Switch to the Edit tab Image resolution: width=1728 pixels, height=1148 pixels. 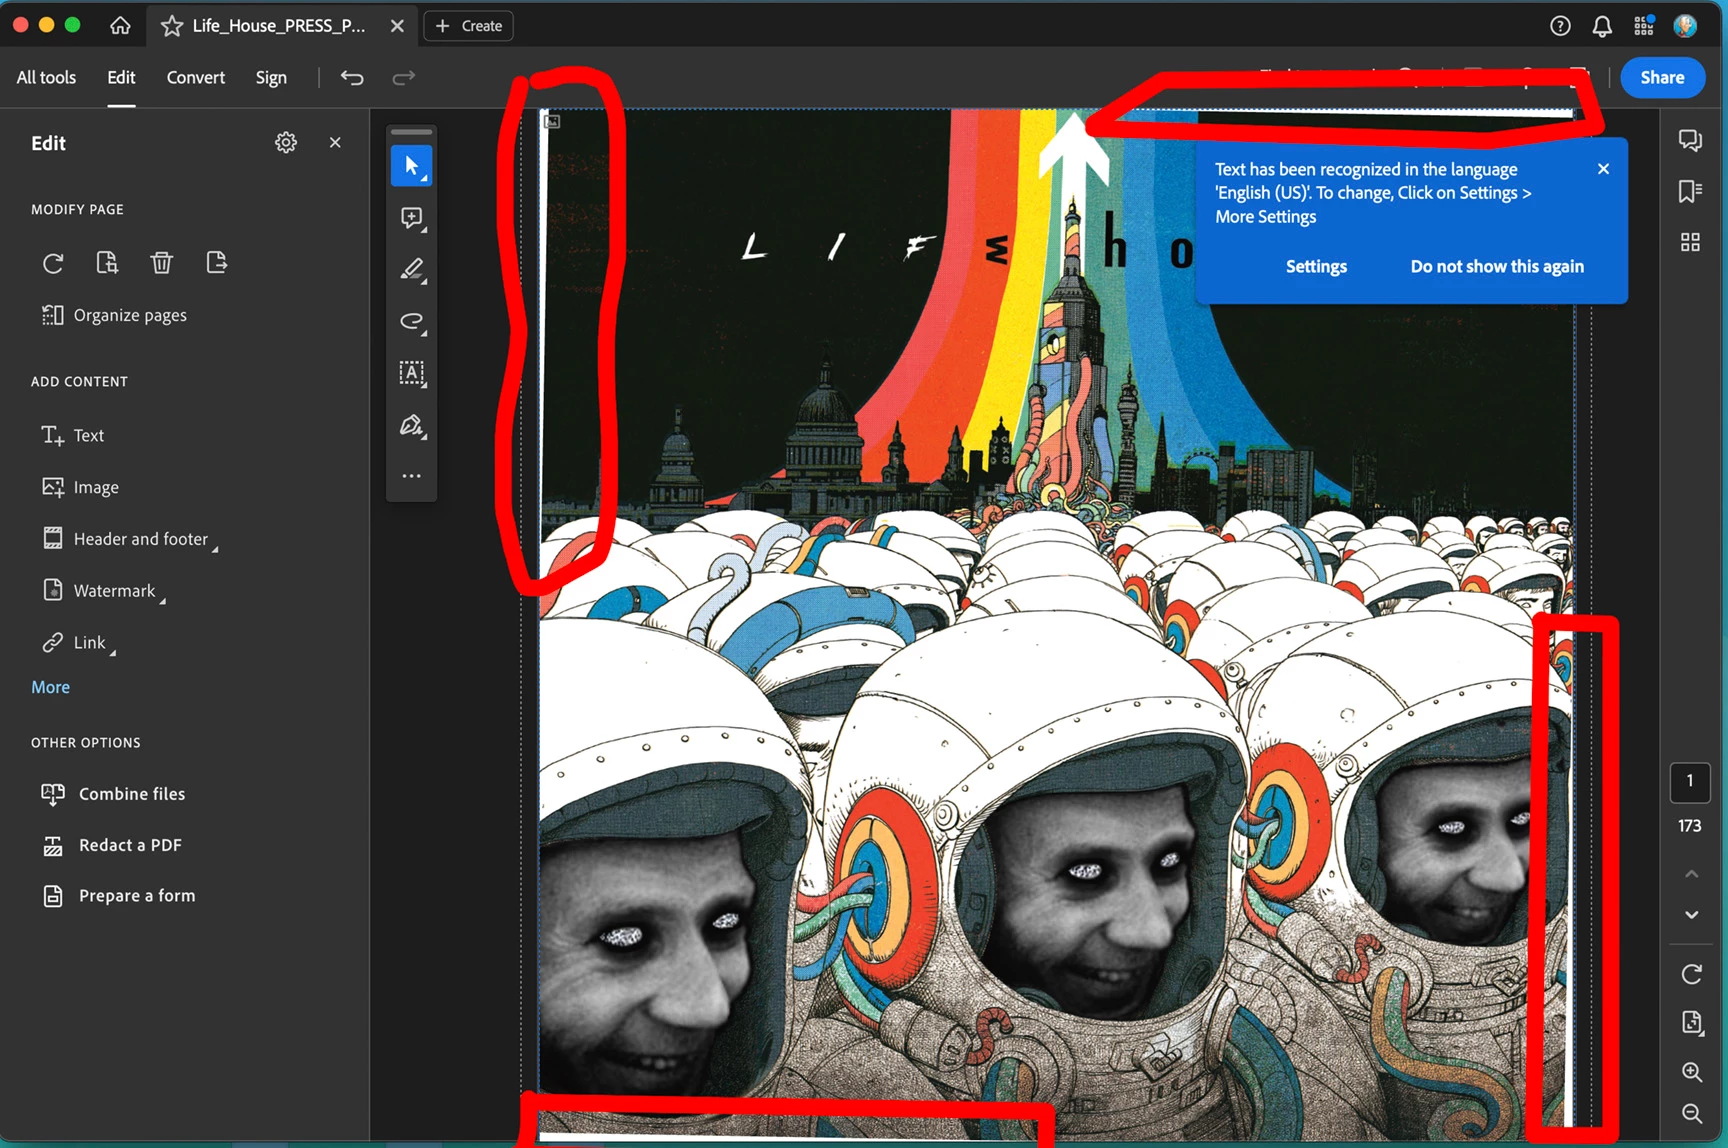pyautogui.click(x=121, y=77)
